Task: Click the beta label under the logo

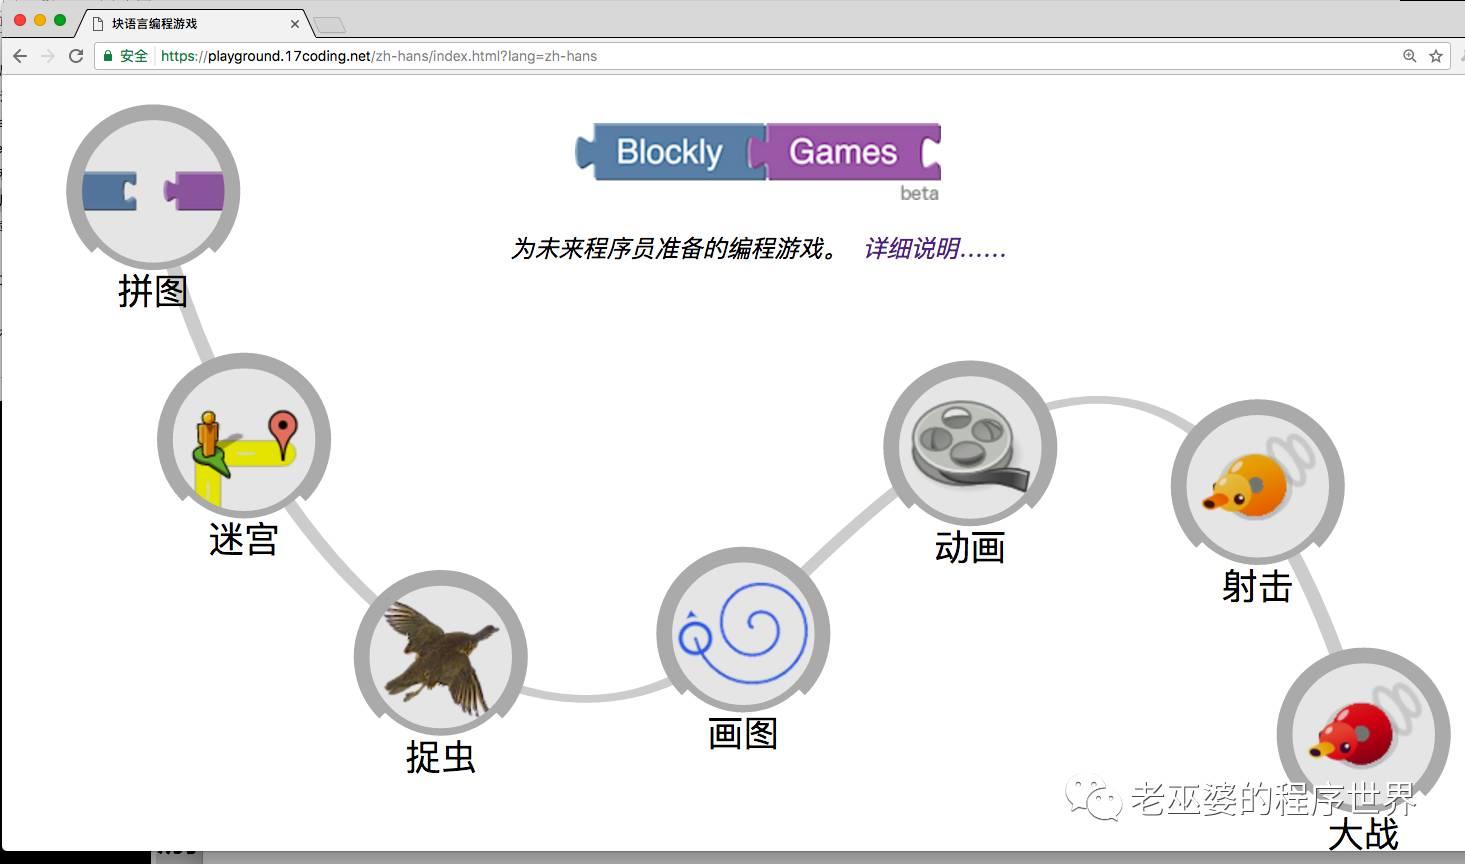Action: coord(919,193)
